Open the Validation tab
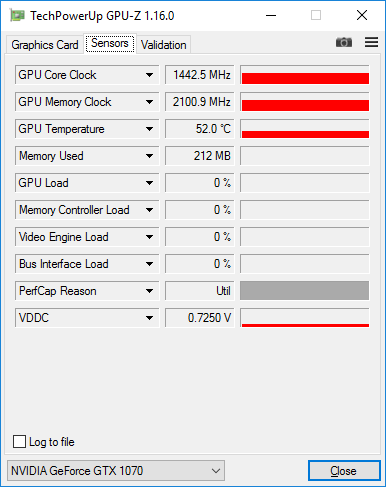The width and height of the screenshot is (386, 487). pos(164,45)
